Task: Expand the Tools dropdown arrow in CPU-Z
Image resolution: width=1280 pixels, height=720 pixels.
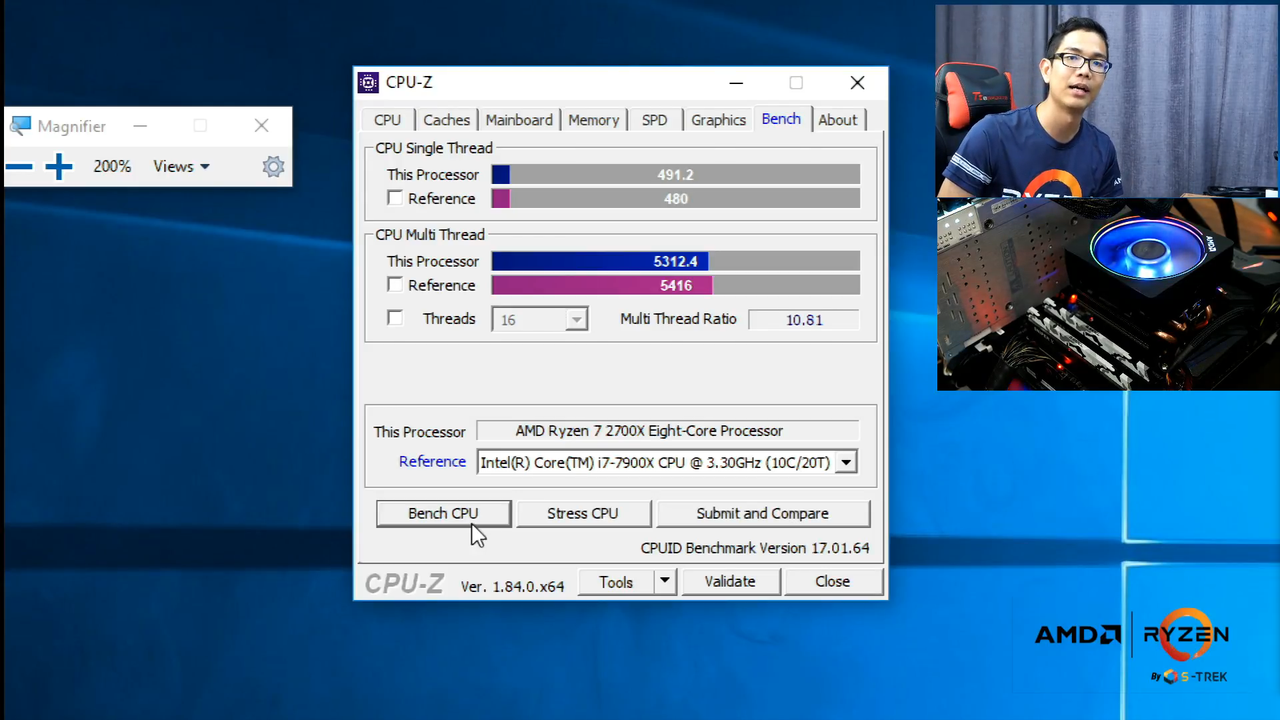Action: [663, 581]
